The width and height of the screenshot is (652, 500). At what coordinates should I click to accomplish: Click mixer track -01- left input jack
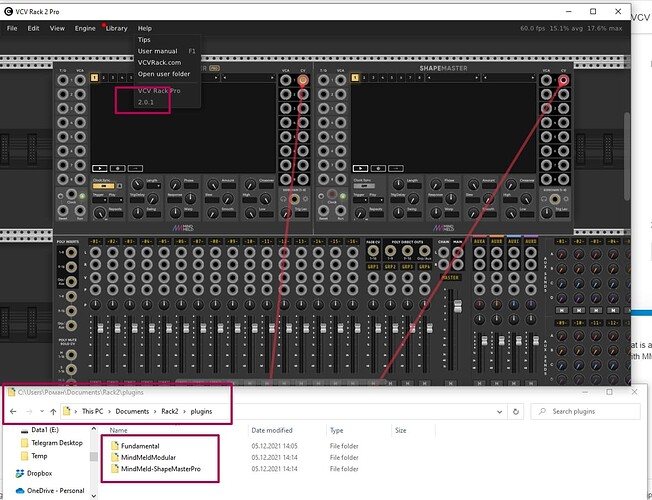point(95,252)
